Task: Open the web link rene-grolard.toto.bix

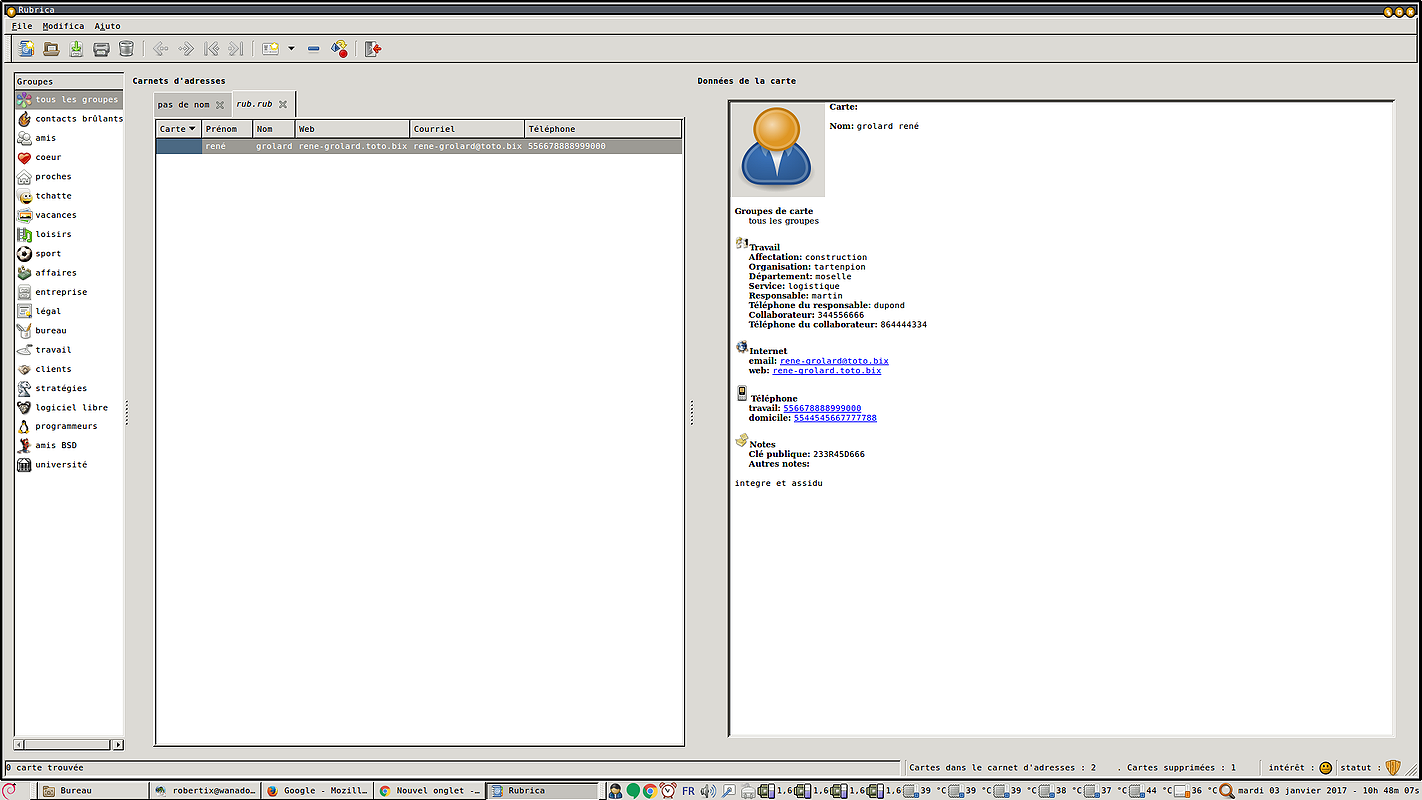Action: click(x=827, y=371)
